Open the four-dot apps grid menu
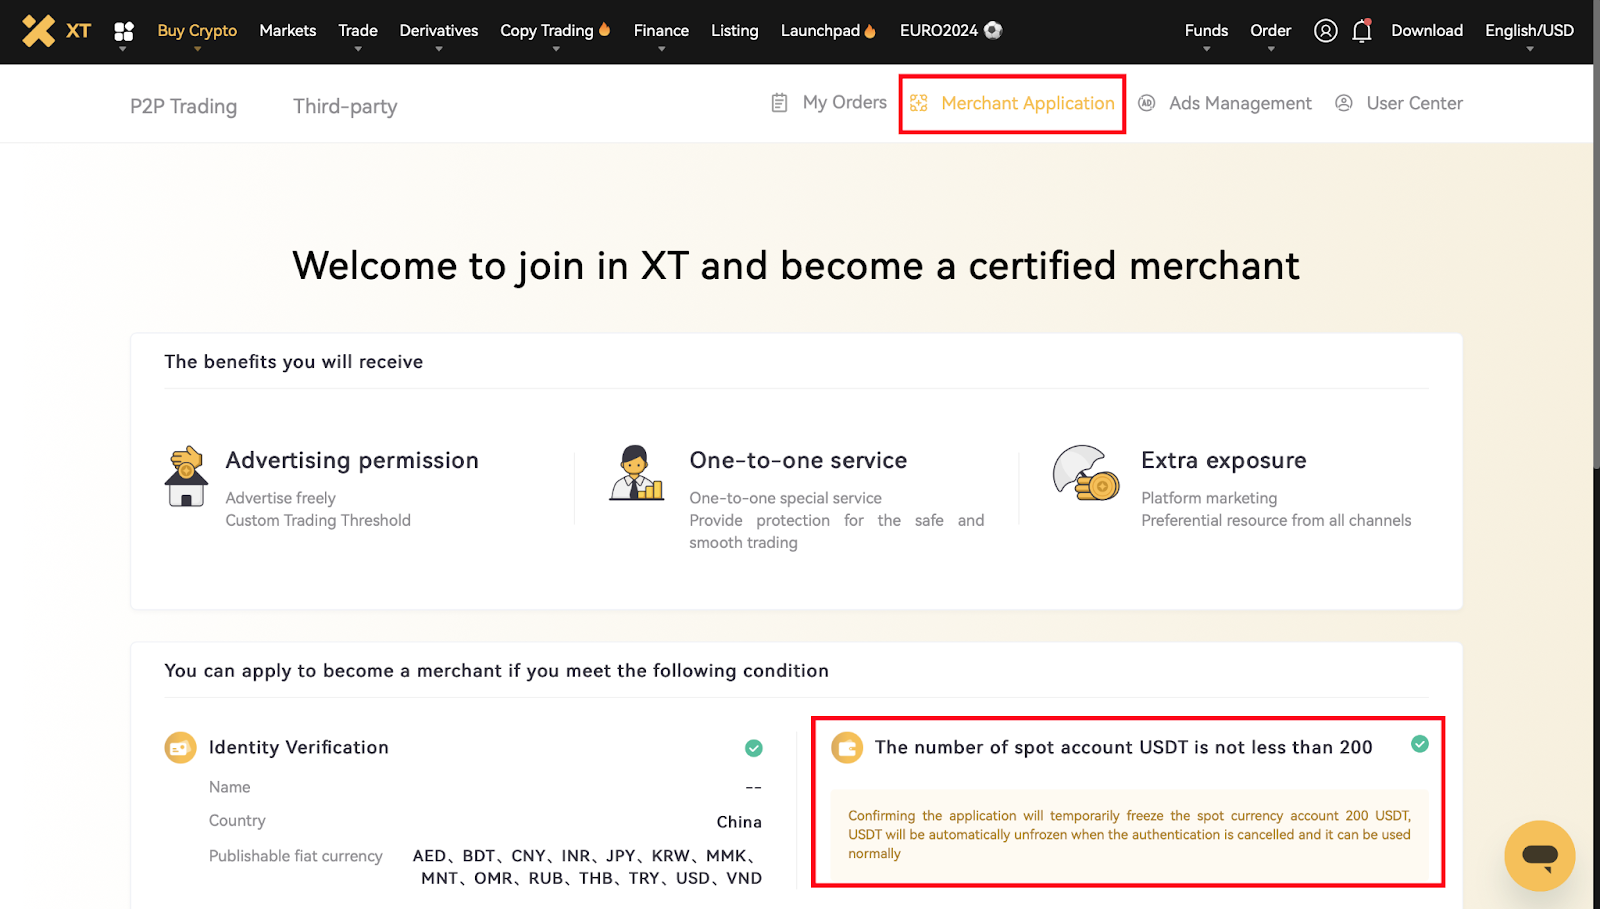Viewport: 1600px width, 909px height. 124,32
